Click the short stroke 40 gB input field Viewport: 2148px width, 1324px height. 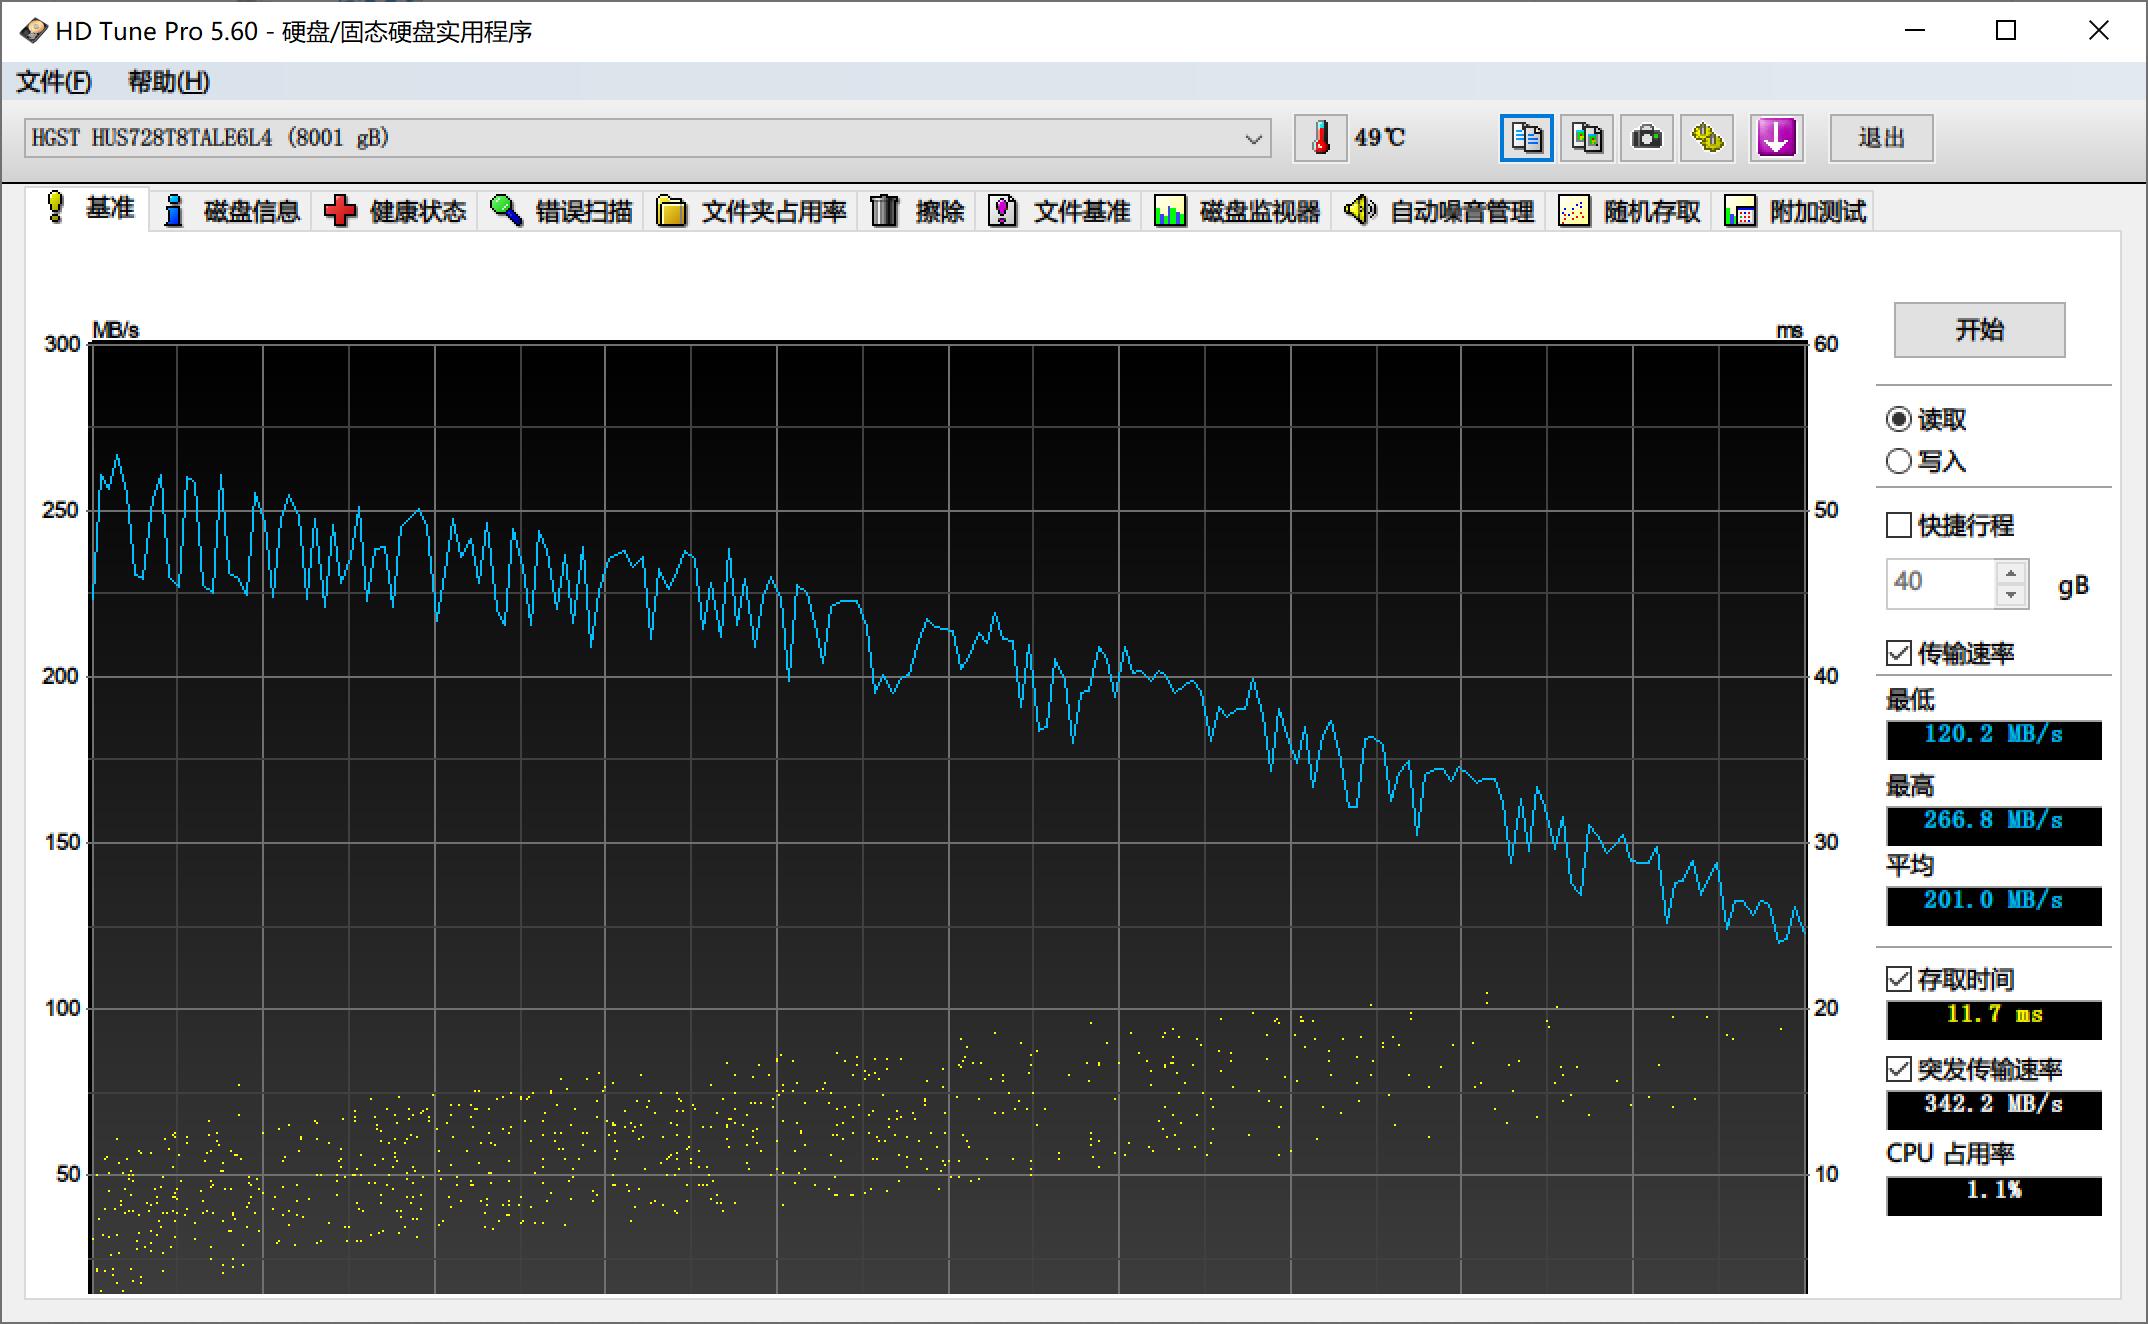point(1941,583)
